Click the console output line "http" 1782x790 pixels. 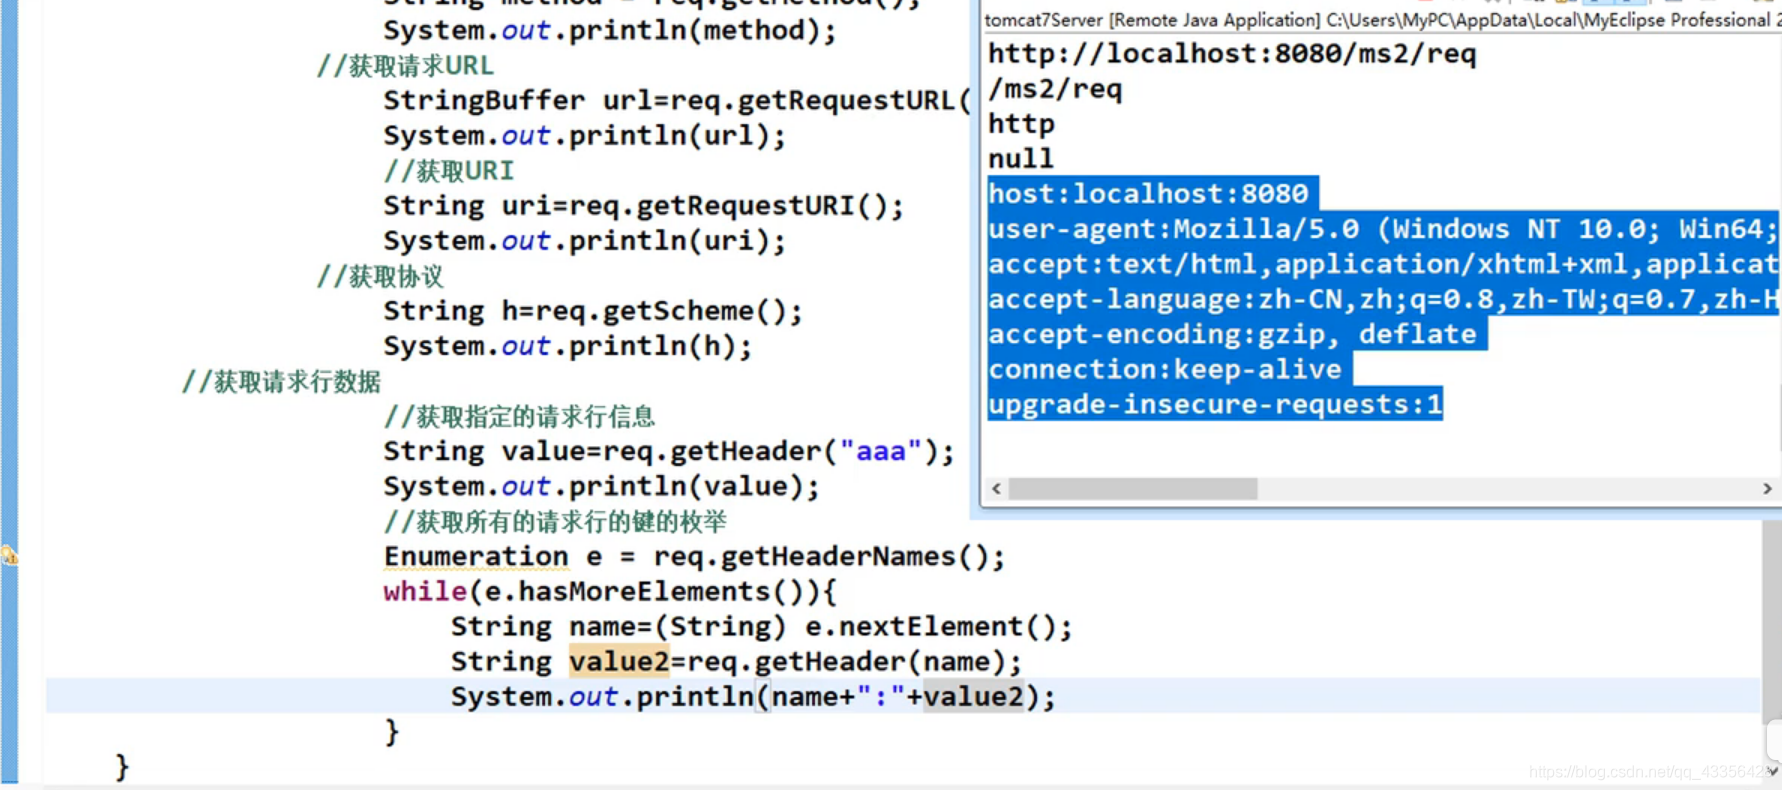point(1021,124)
